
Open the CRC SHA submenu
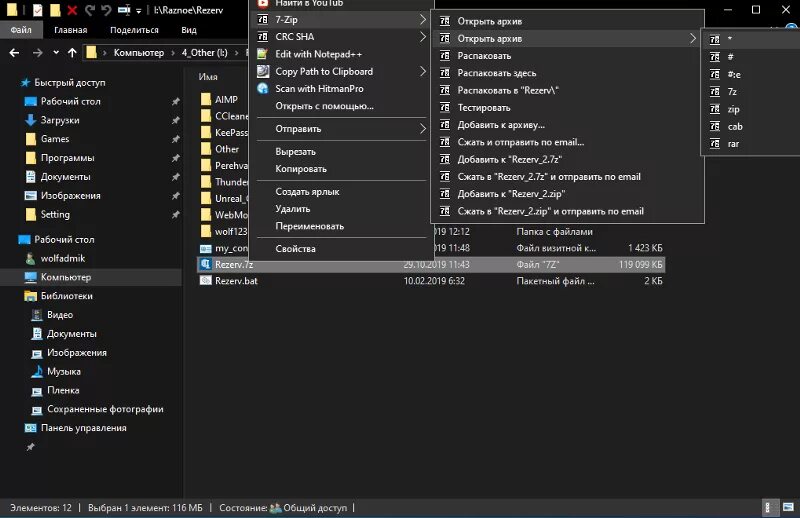click(340, 37)
